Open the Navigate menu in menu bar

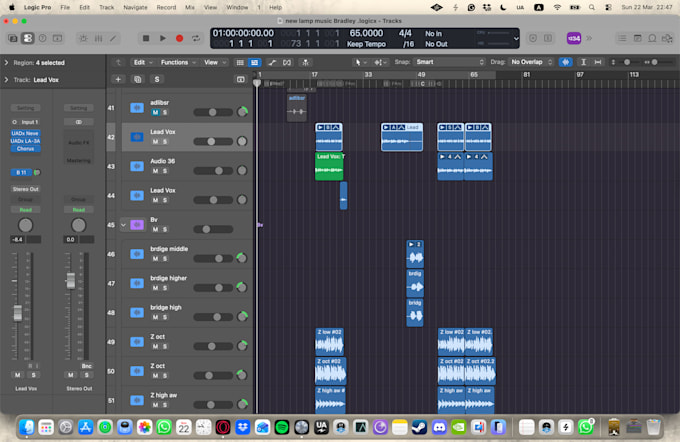[135, 7]
